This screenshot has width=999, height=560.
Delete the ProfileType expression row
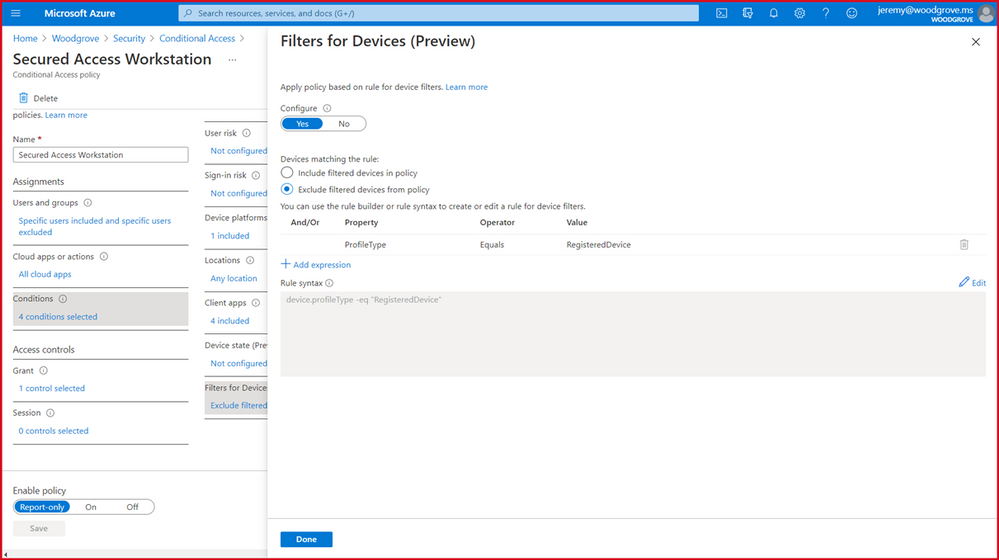[964, 245]
